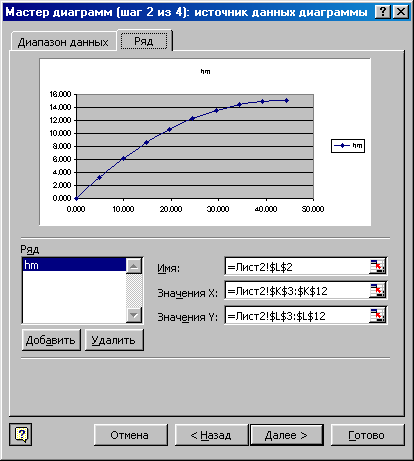Select the Ряд tab
Image resolution: width=414 pixels, height=461 pixels.
pyautogui.click(x=144, y=41)
